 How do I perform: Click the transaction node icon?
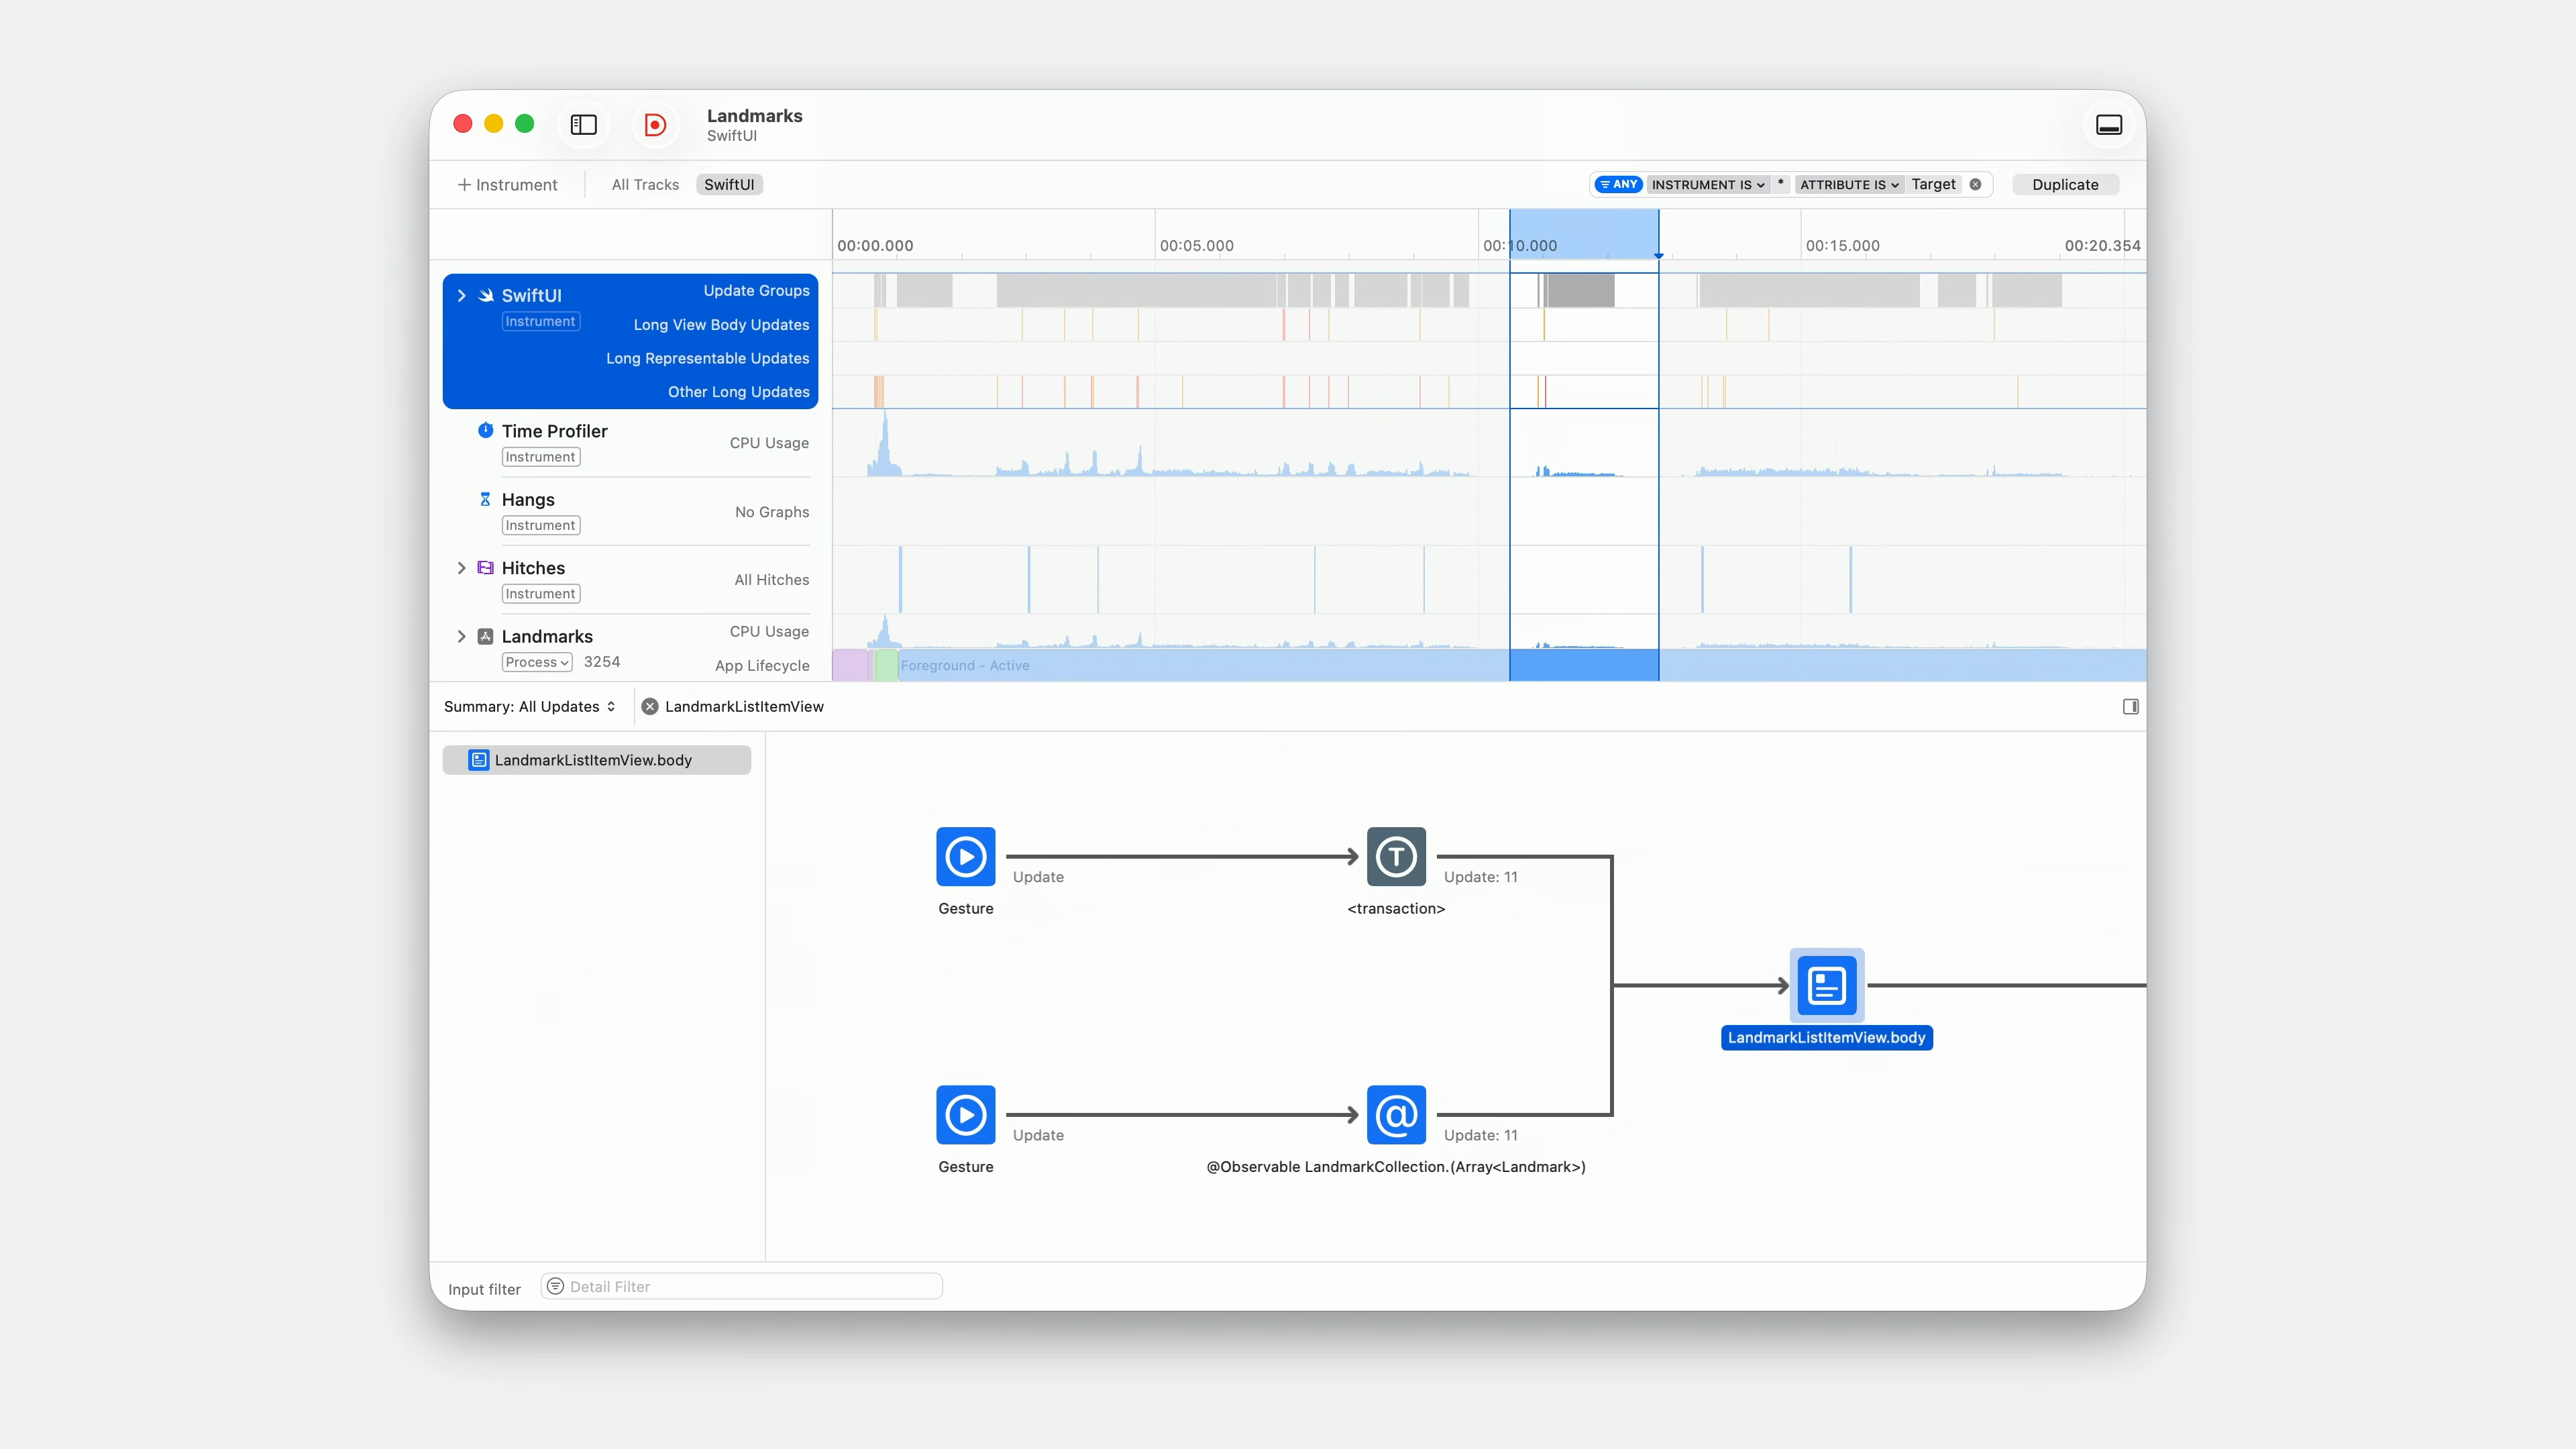click(x=1396, y=856)
